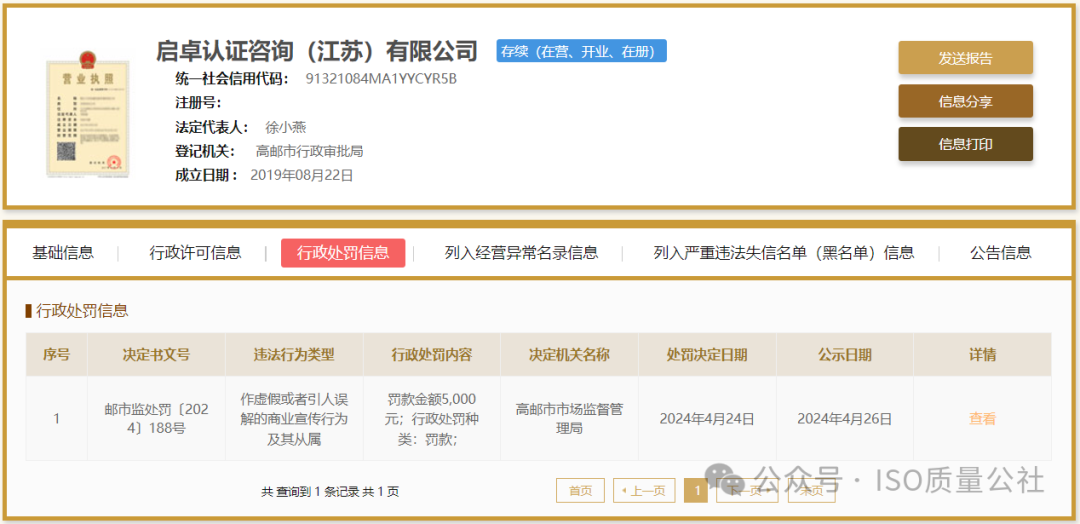Click the 登记机关 label
This screenshot has height=524, width=1080.
(205, 151)
